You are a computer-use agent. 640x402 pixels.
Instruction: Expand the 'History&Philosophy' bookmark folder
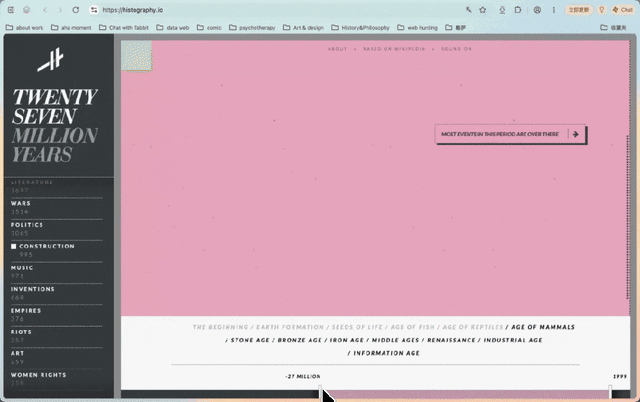point(360,27)
